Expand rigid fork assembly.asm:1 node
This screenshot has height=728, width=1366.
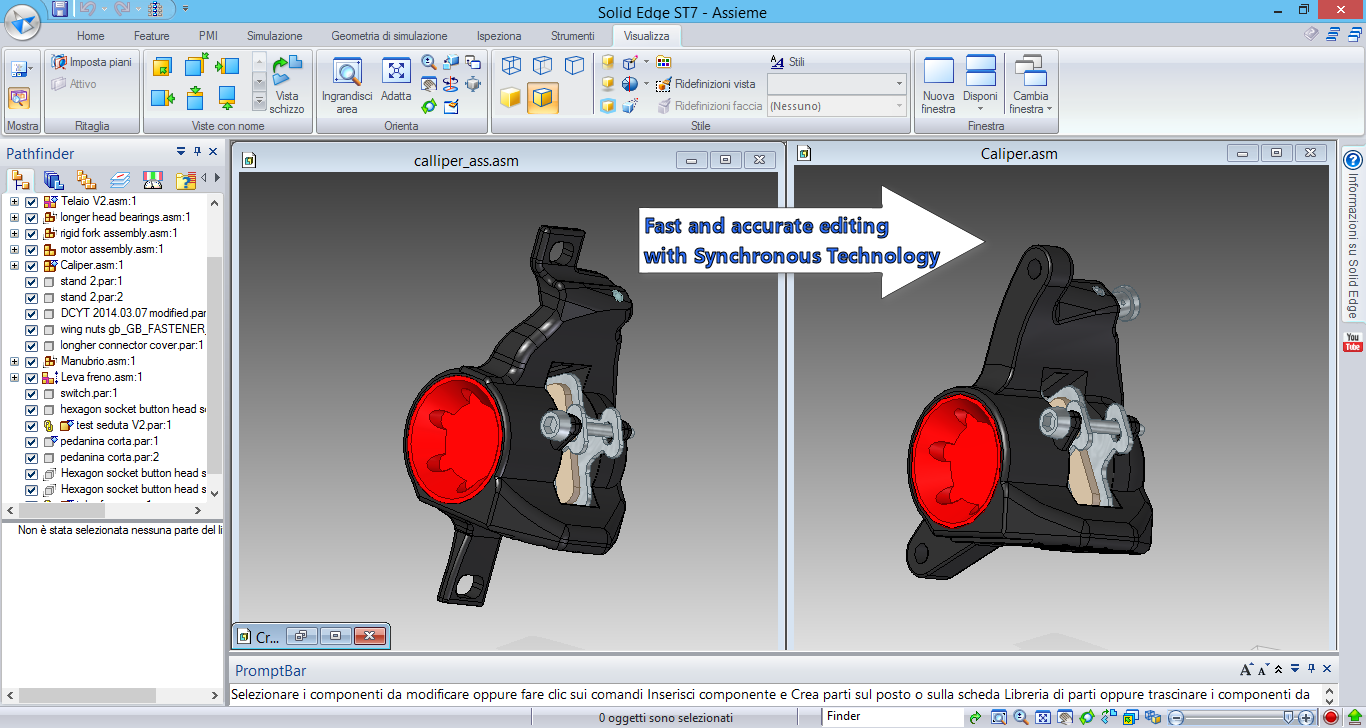click(x=14, y=233)
